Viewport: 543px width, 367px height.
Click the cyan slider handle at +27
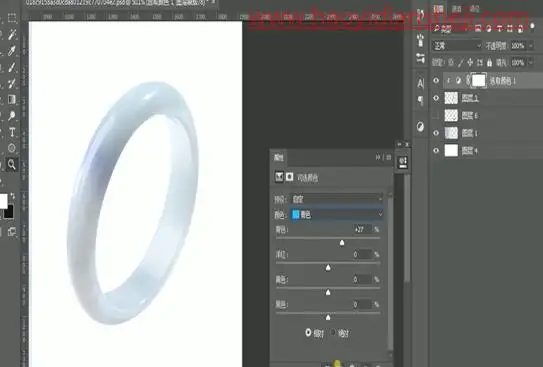342,243
